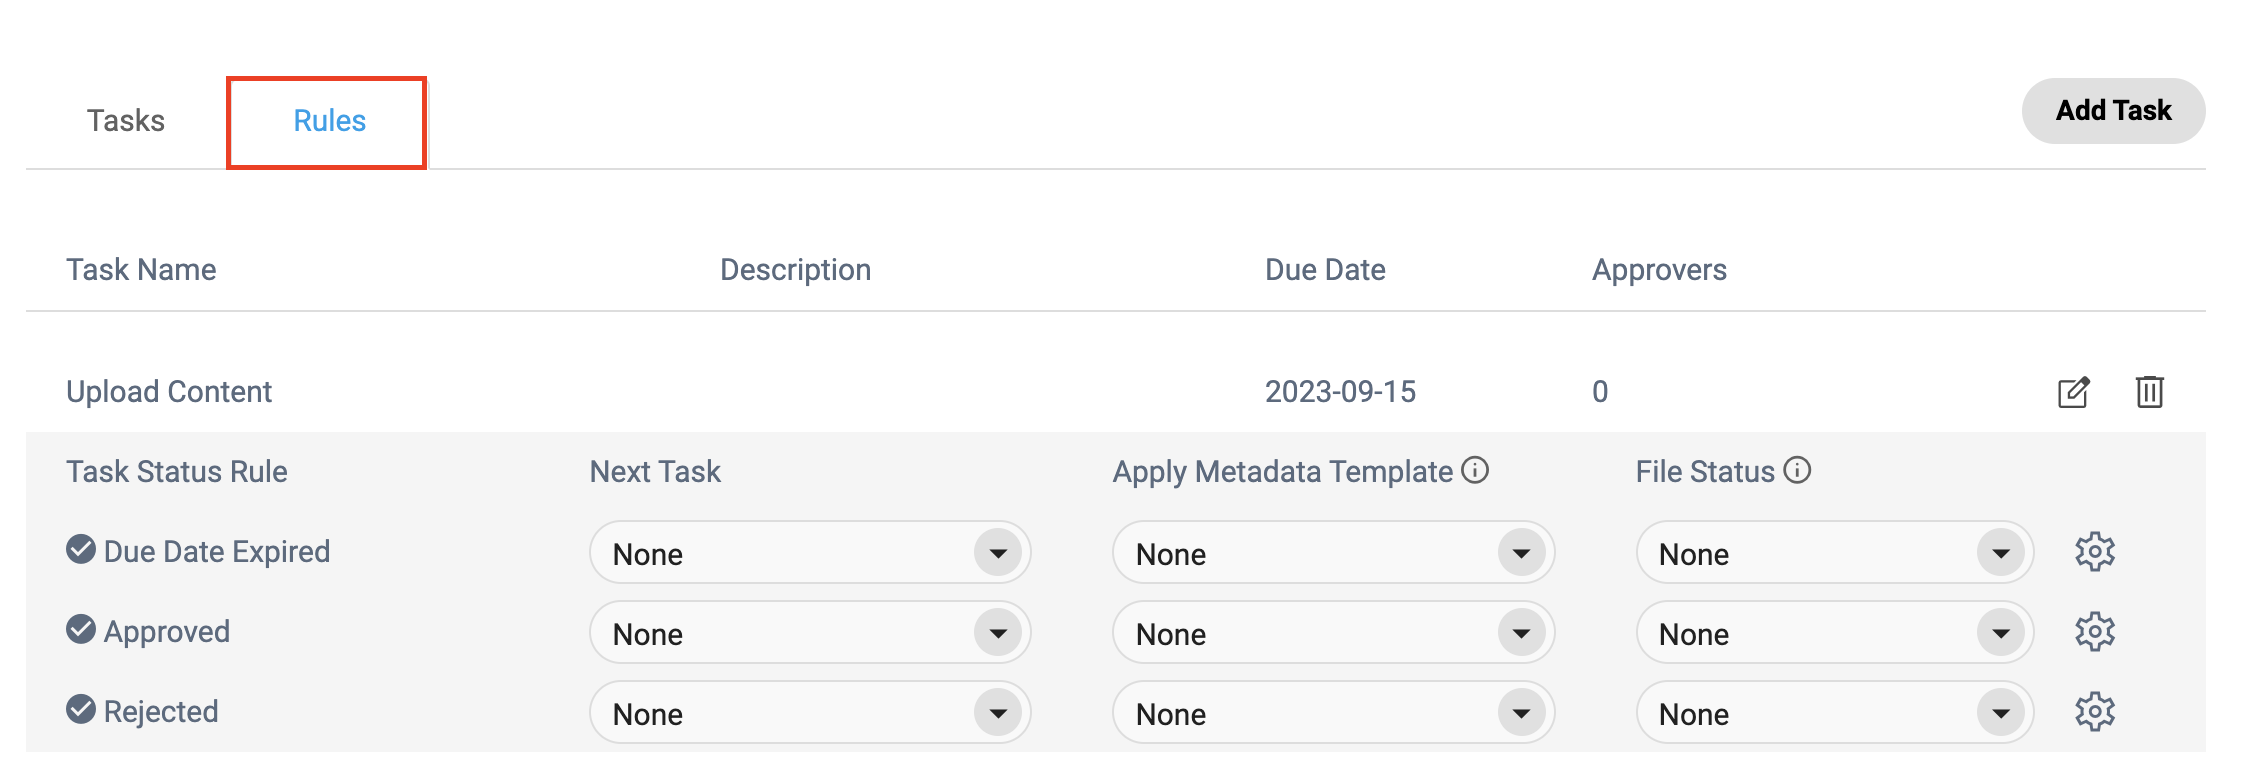Image resolution: width=2248 pixels, height=772 pixels.
Task: Select the Rules tab
Action: [x=329, y=121]
